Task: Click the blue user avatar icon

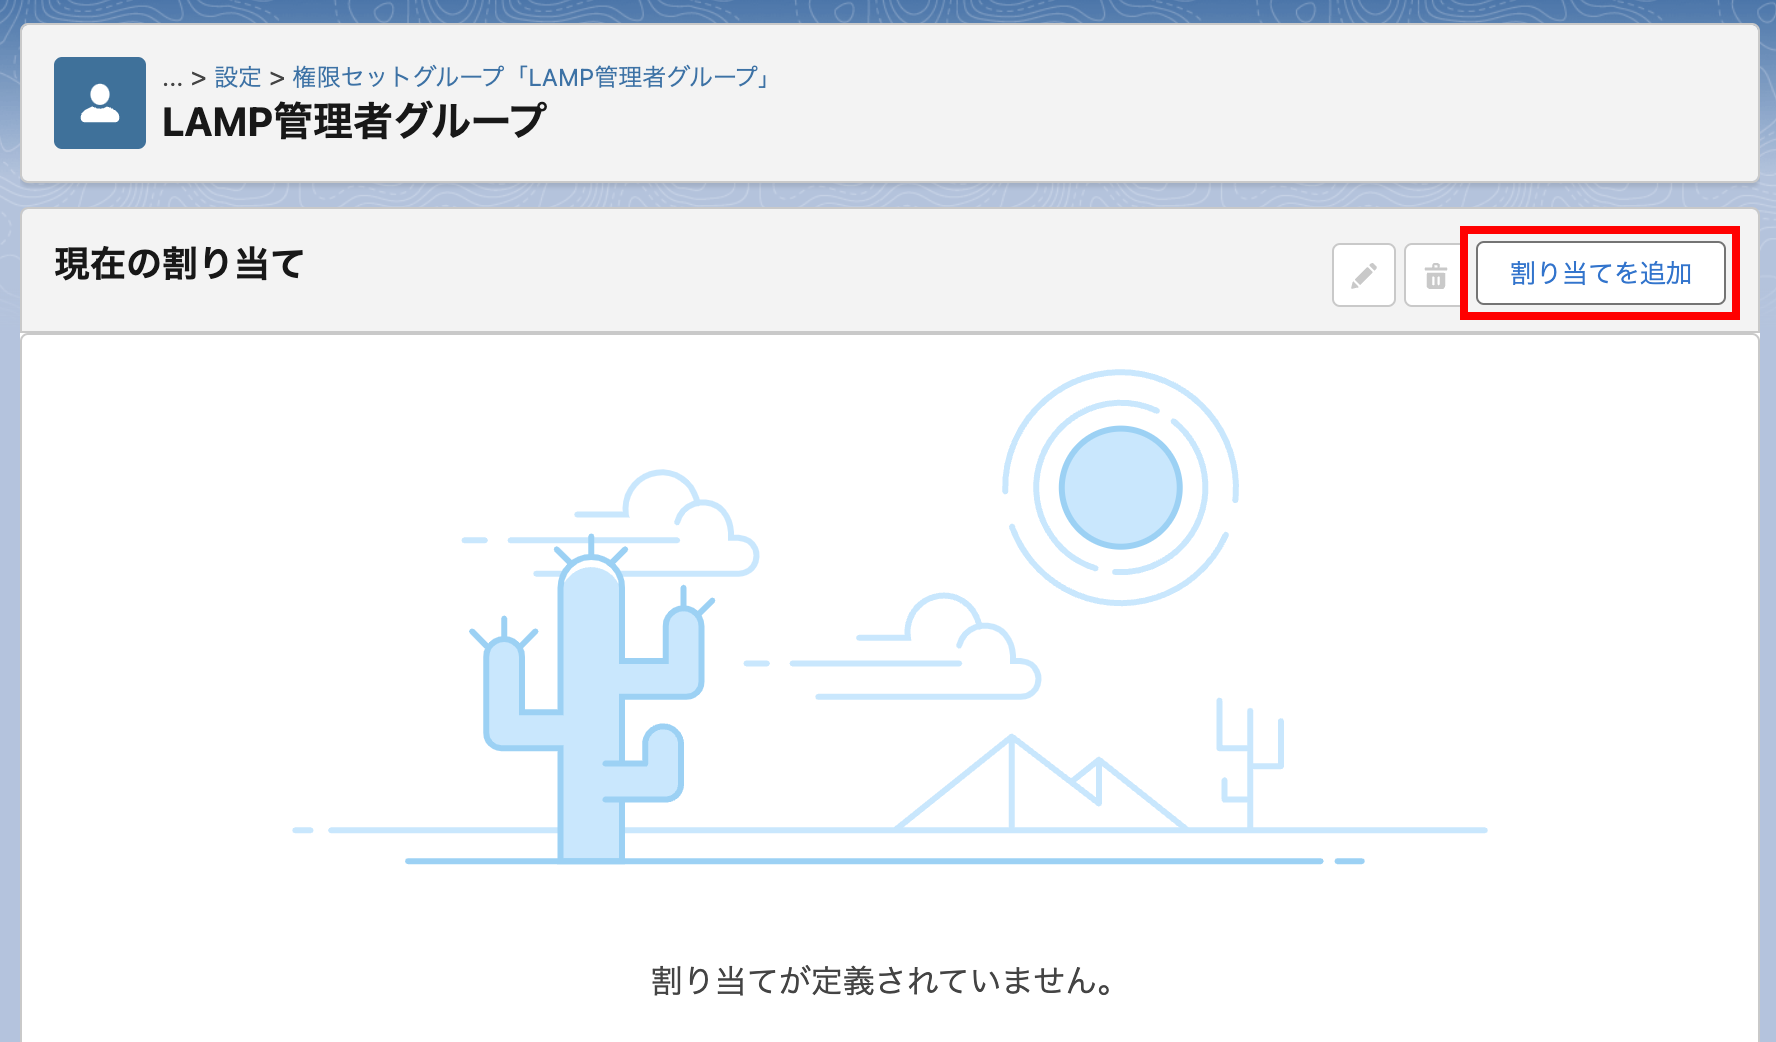Action: [x=100, y=103]
